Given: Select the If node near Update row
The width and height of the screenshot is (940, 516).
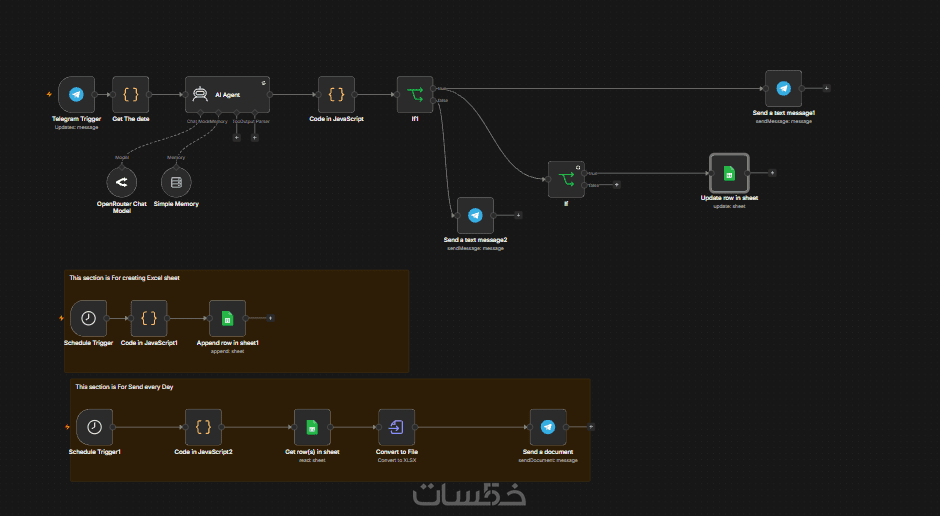Looking at the screenshot, I should pyautogui.click(x=566, y=179).
